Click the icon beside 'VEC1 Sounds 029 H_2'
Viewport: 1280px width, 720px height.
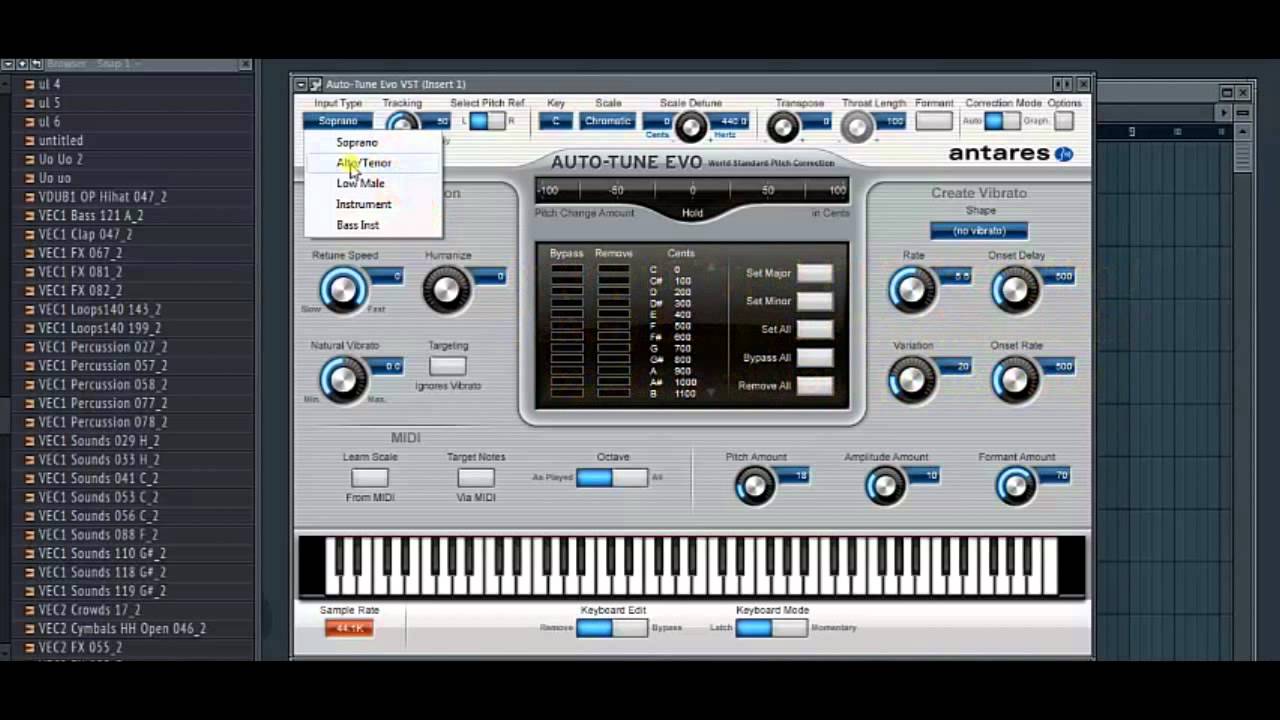30,441
